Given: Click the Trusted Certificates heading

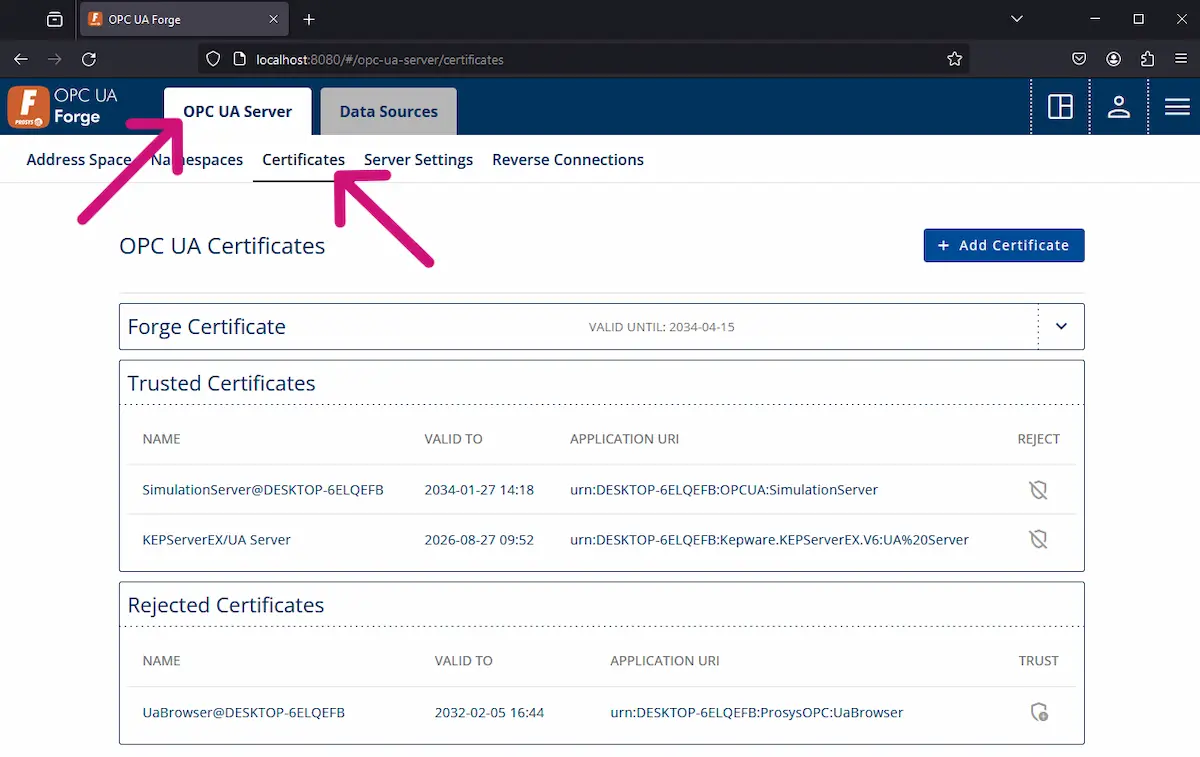Looking at the screenshot, I should tap(221, 383).
